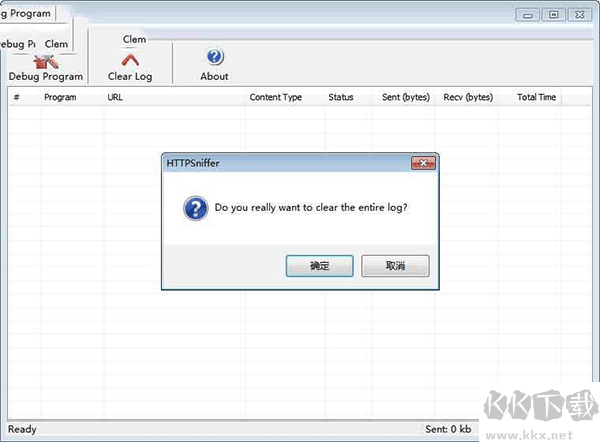Click the Ready status bar text
600x442 pixels.
click(x=22, y=429)
